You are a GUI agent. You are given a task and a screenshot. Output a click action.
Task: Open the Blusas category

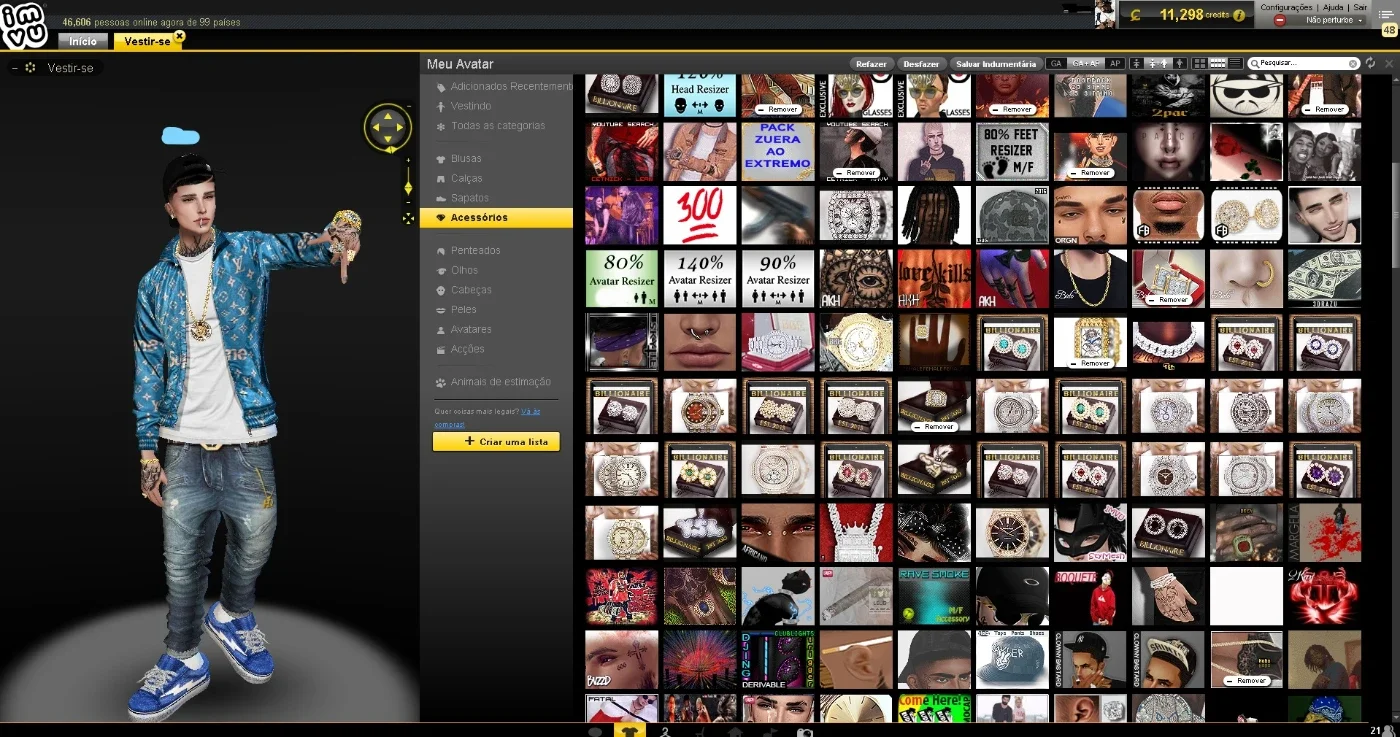point(466,159)
